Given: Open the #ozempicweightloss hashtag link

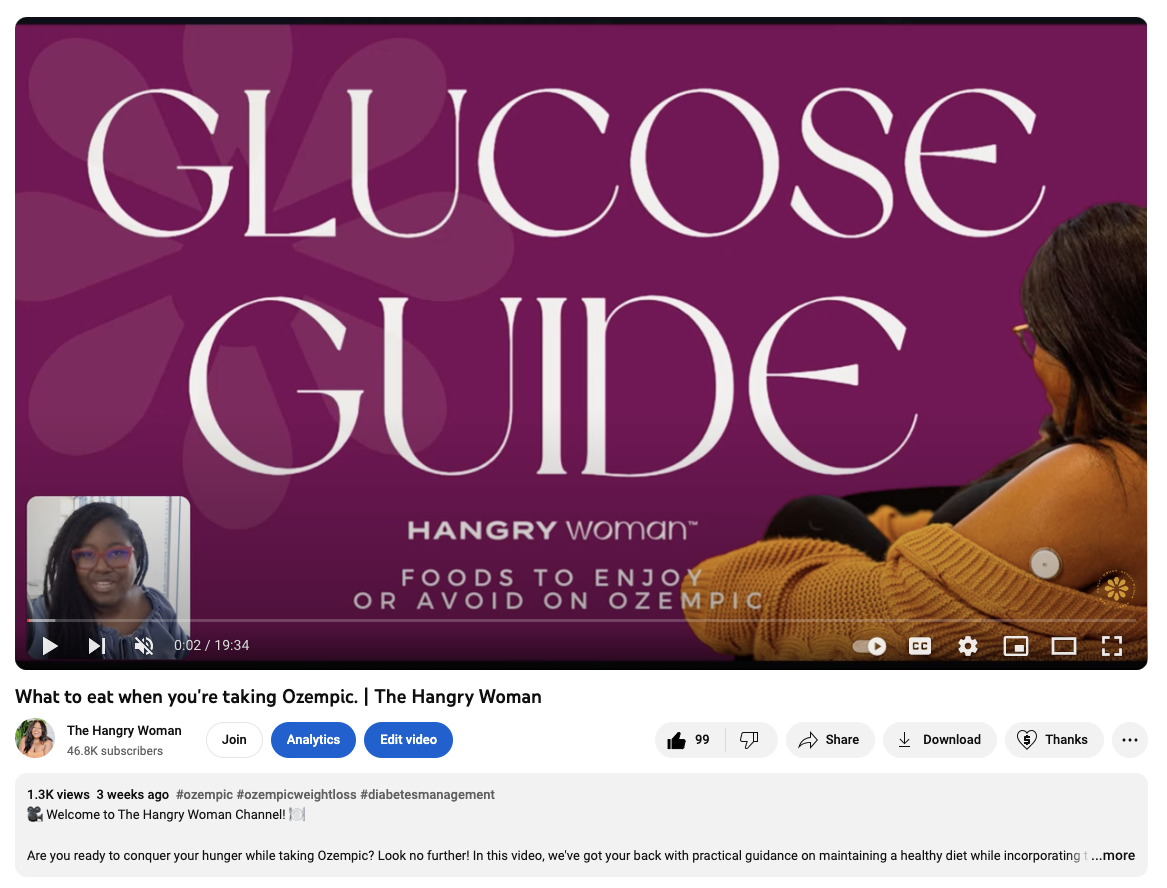Looking at the screenshot, I should tap(296, 794).
